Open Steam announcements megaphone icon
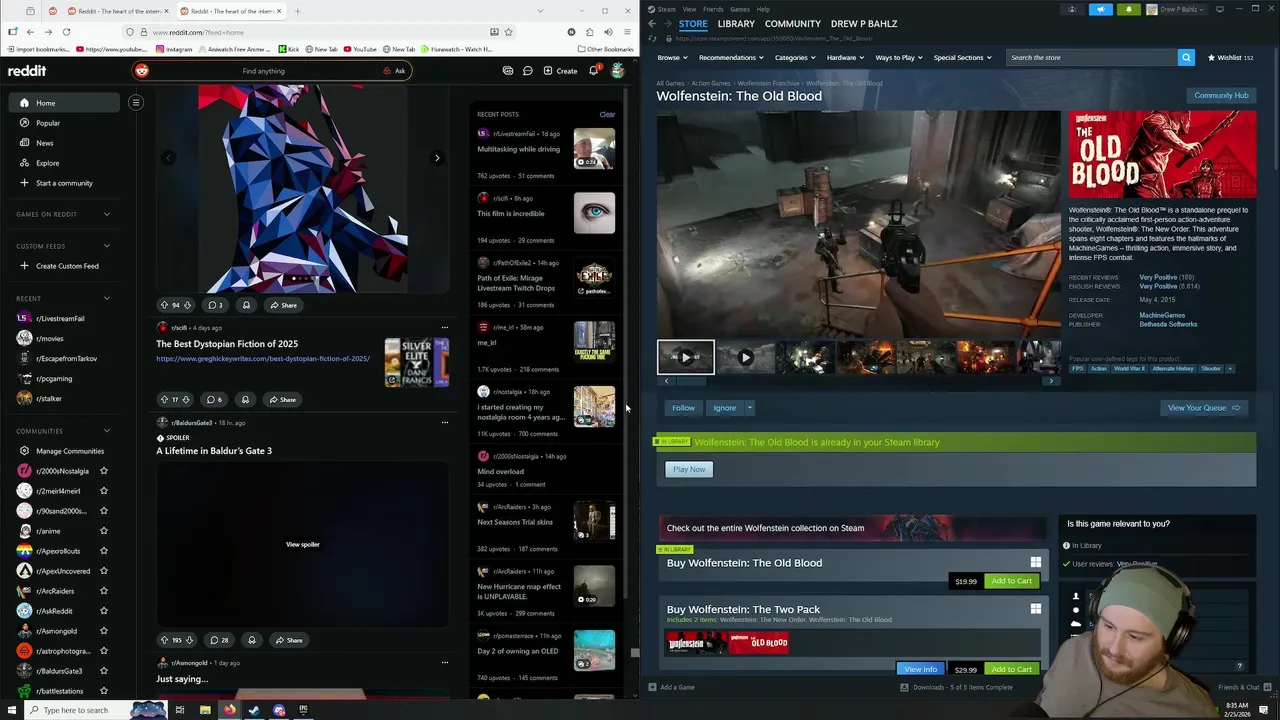Screen dimensions: 1280x720 (x=1100, y=9)
